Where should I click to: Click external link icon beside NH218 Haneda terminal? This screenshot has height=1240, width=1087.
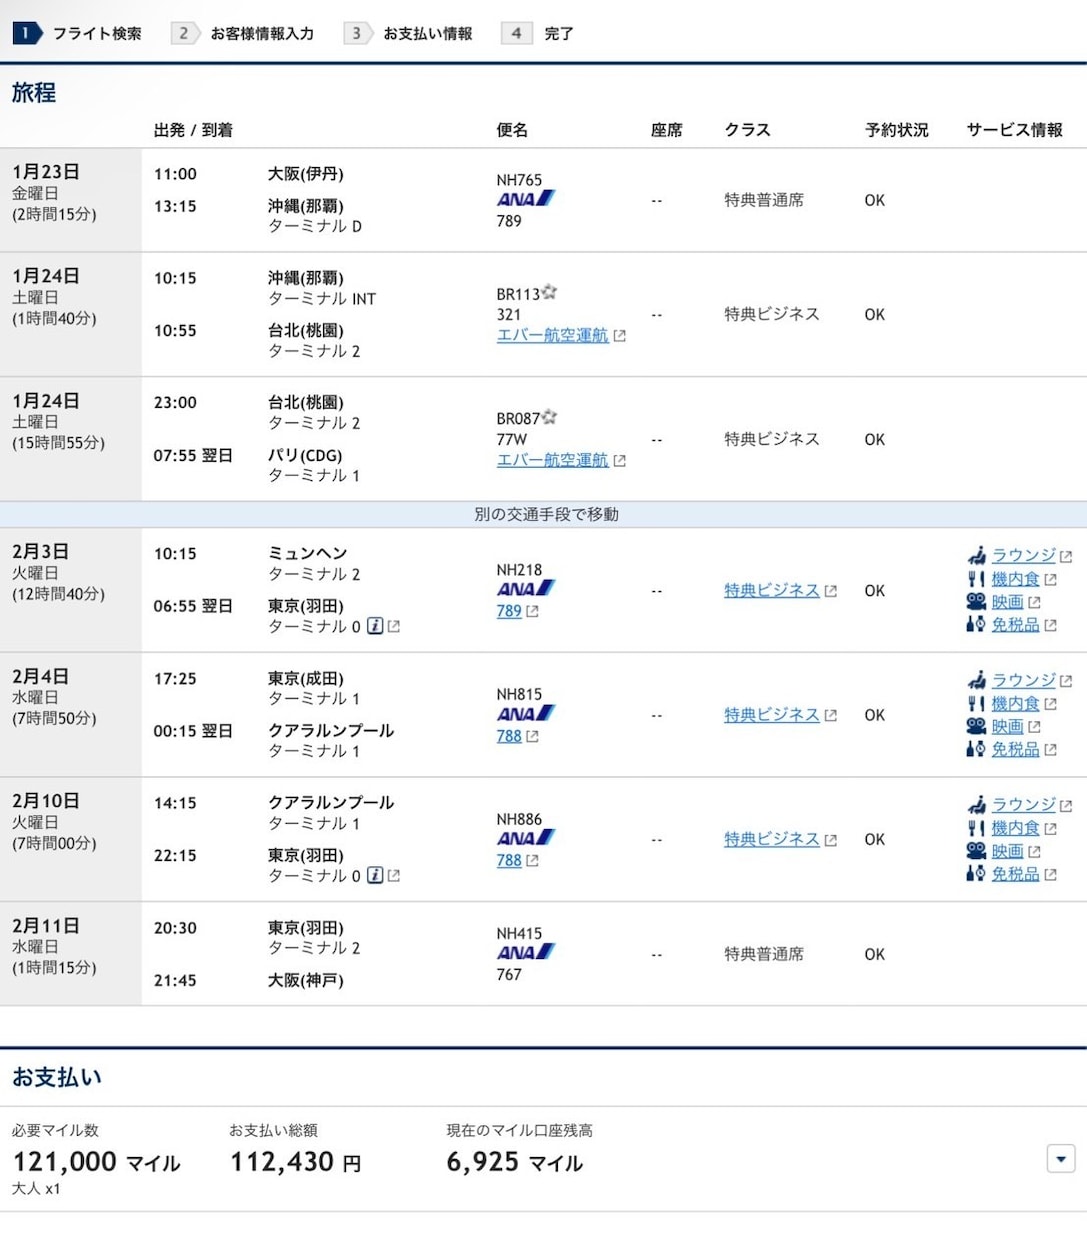pos(394,626)
